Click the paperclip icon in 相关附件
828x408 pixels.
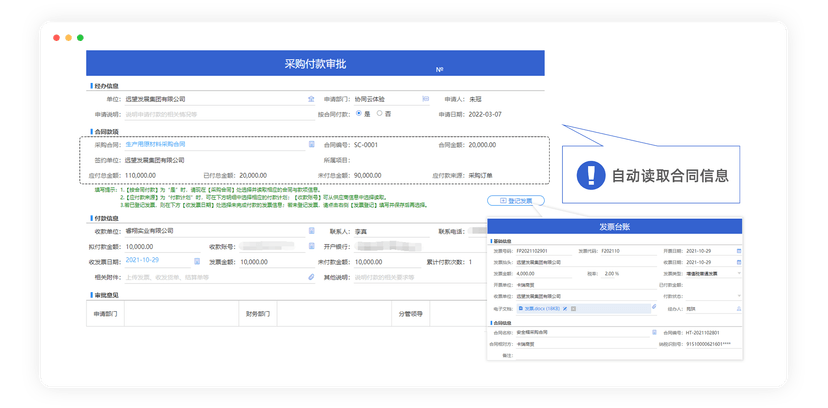pyautogui.click(x=311, y=276)
